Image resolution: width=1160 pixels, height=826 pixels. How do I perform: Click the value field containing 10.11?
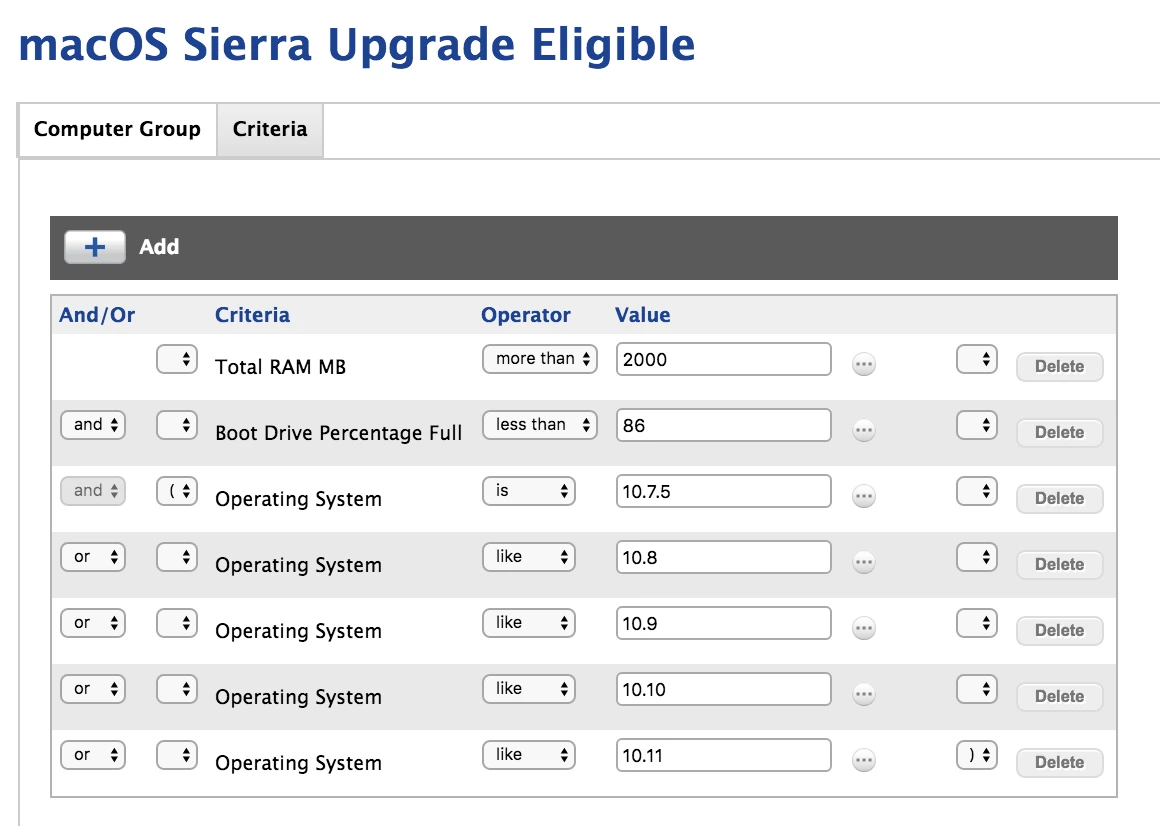click(x=724, y=755)
